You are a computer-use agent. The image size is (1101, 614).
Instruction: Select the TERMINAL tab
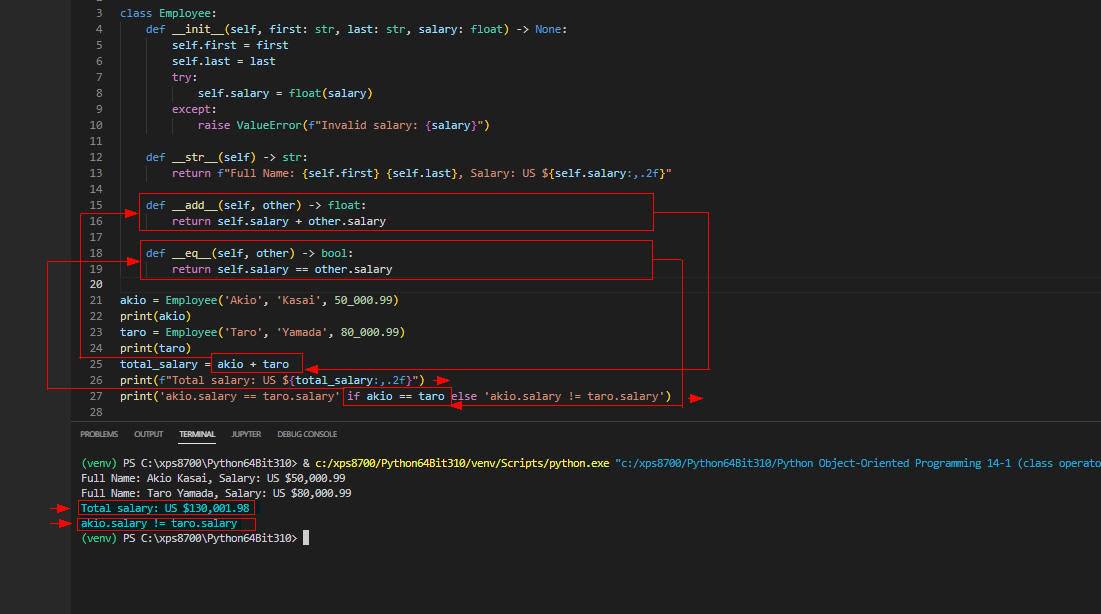[197, 434]
